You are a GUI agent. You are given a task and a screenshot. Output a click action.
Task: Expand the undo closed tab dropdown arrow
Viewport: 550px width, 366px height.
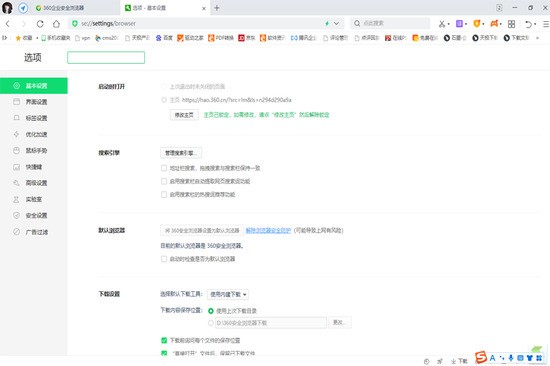[x=535, y=24]
